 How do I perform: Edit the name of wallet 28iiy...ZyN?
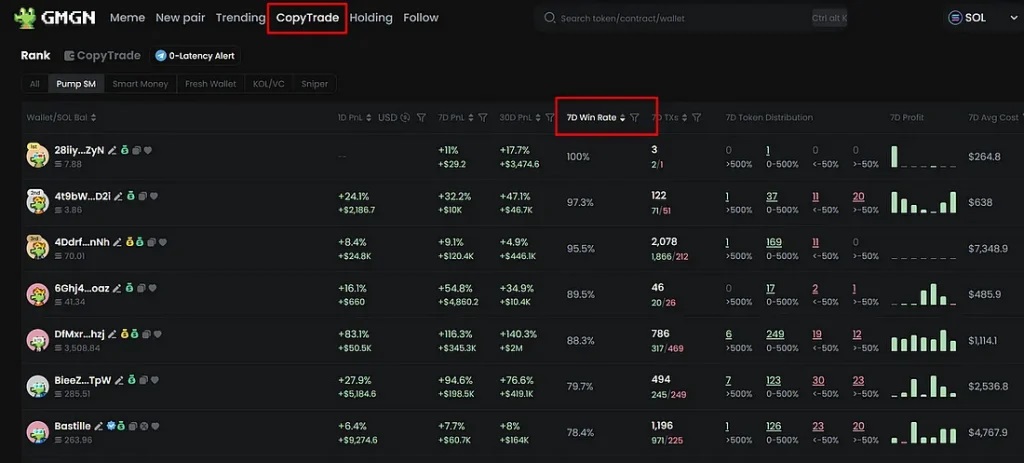pos(112,150)
